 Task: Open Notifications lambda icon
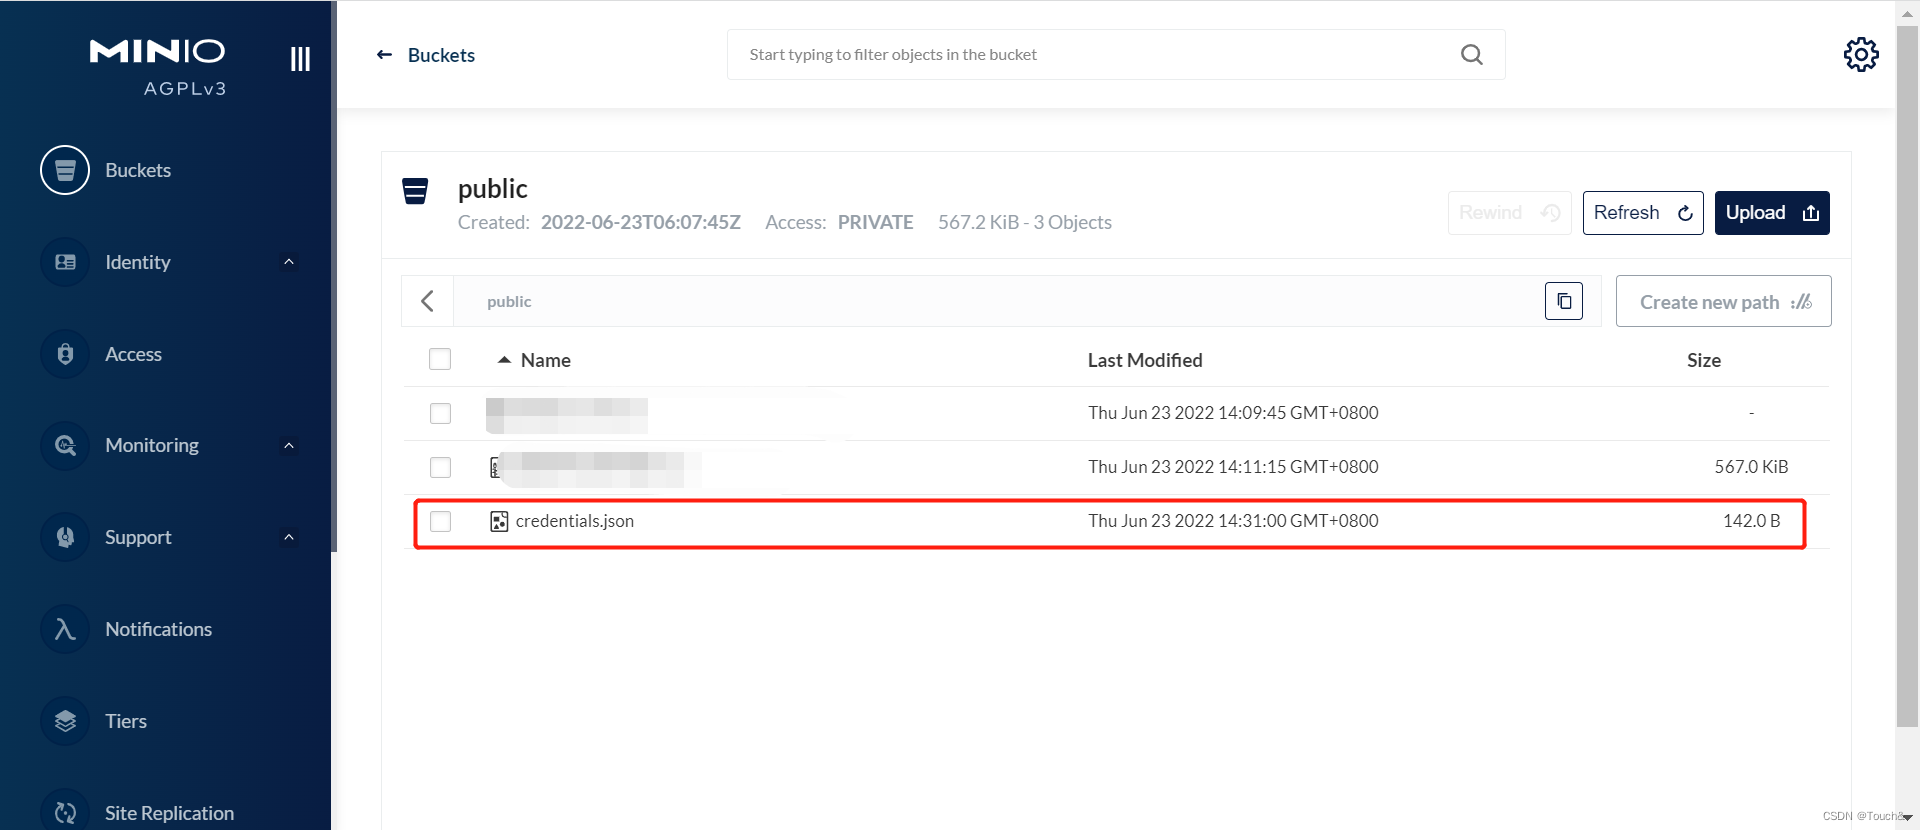(x=65, y=629)
